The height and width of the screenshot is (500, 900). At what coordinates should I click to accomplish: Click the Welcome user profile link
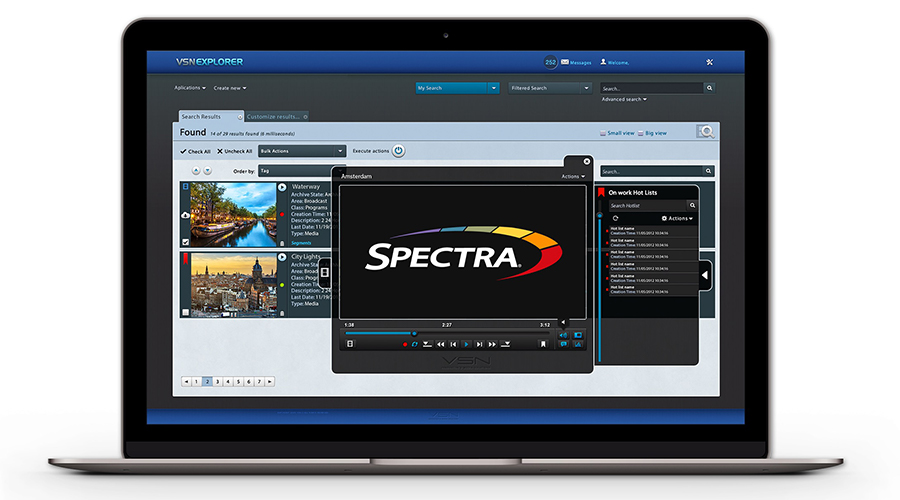pyautogui.click(x=614, y=62)
